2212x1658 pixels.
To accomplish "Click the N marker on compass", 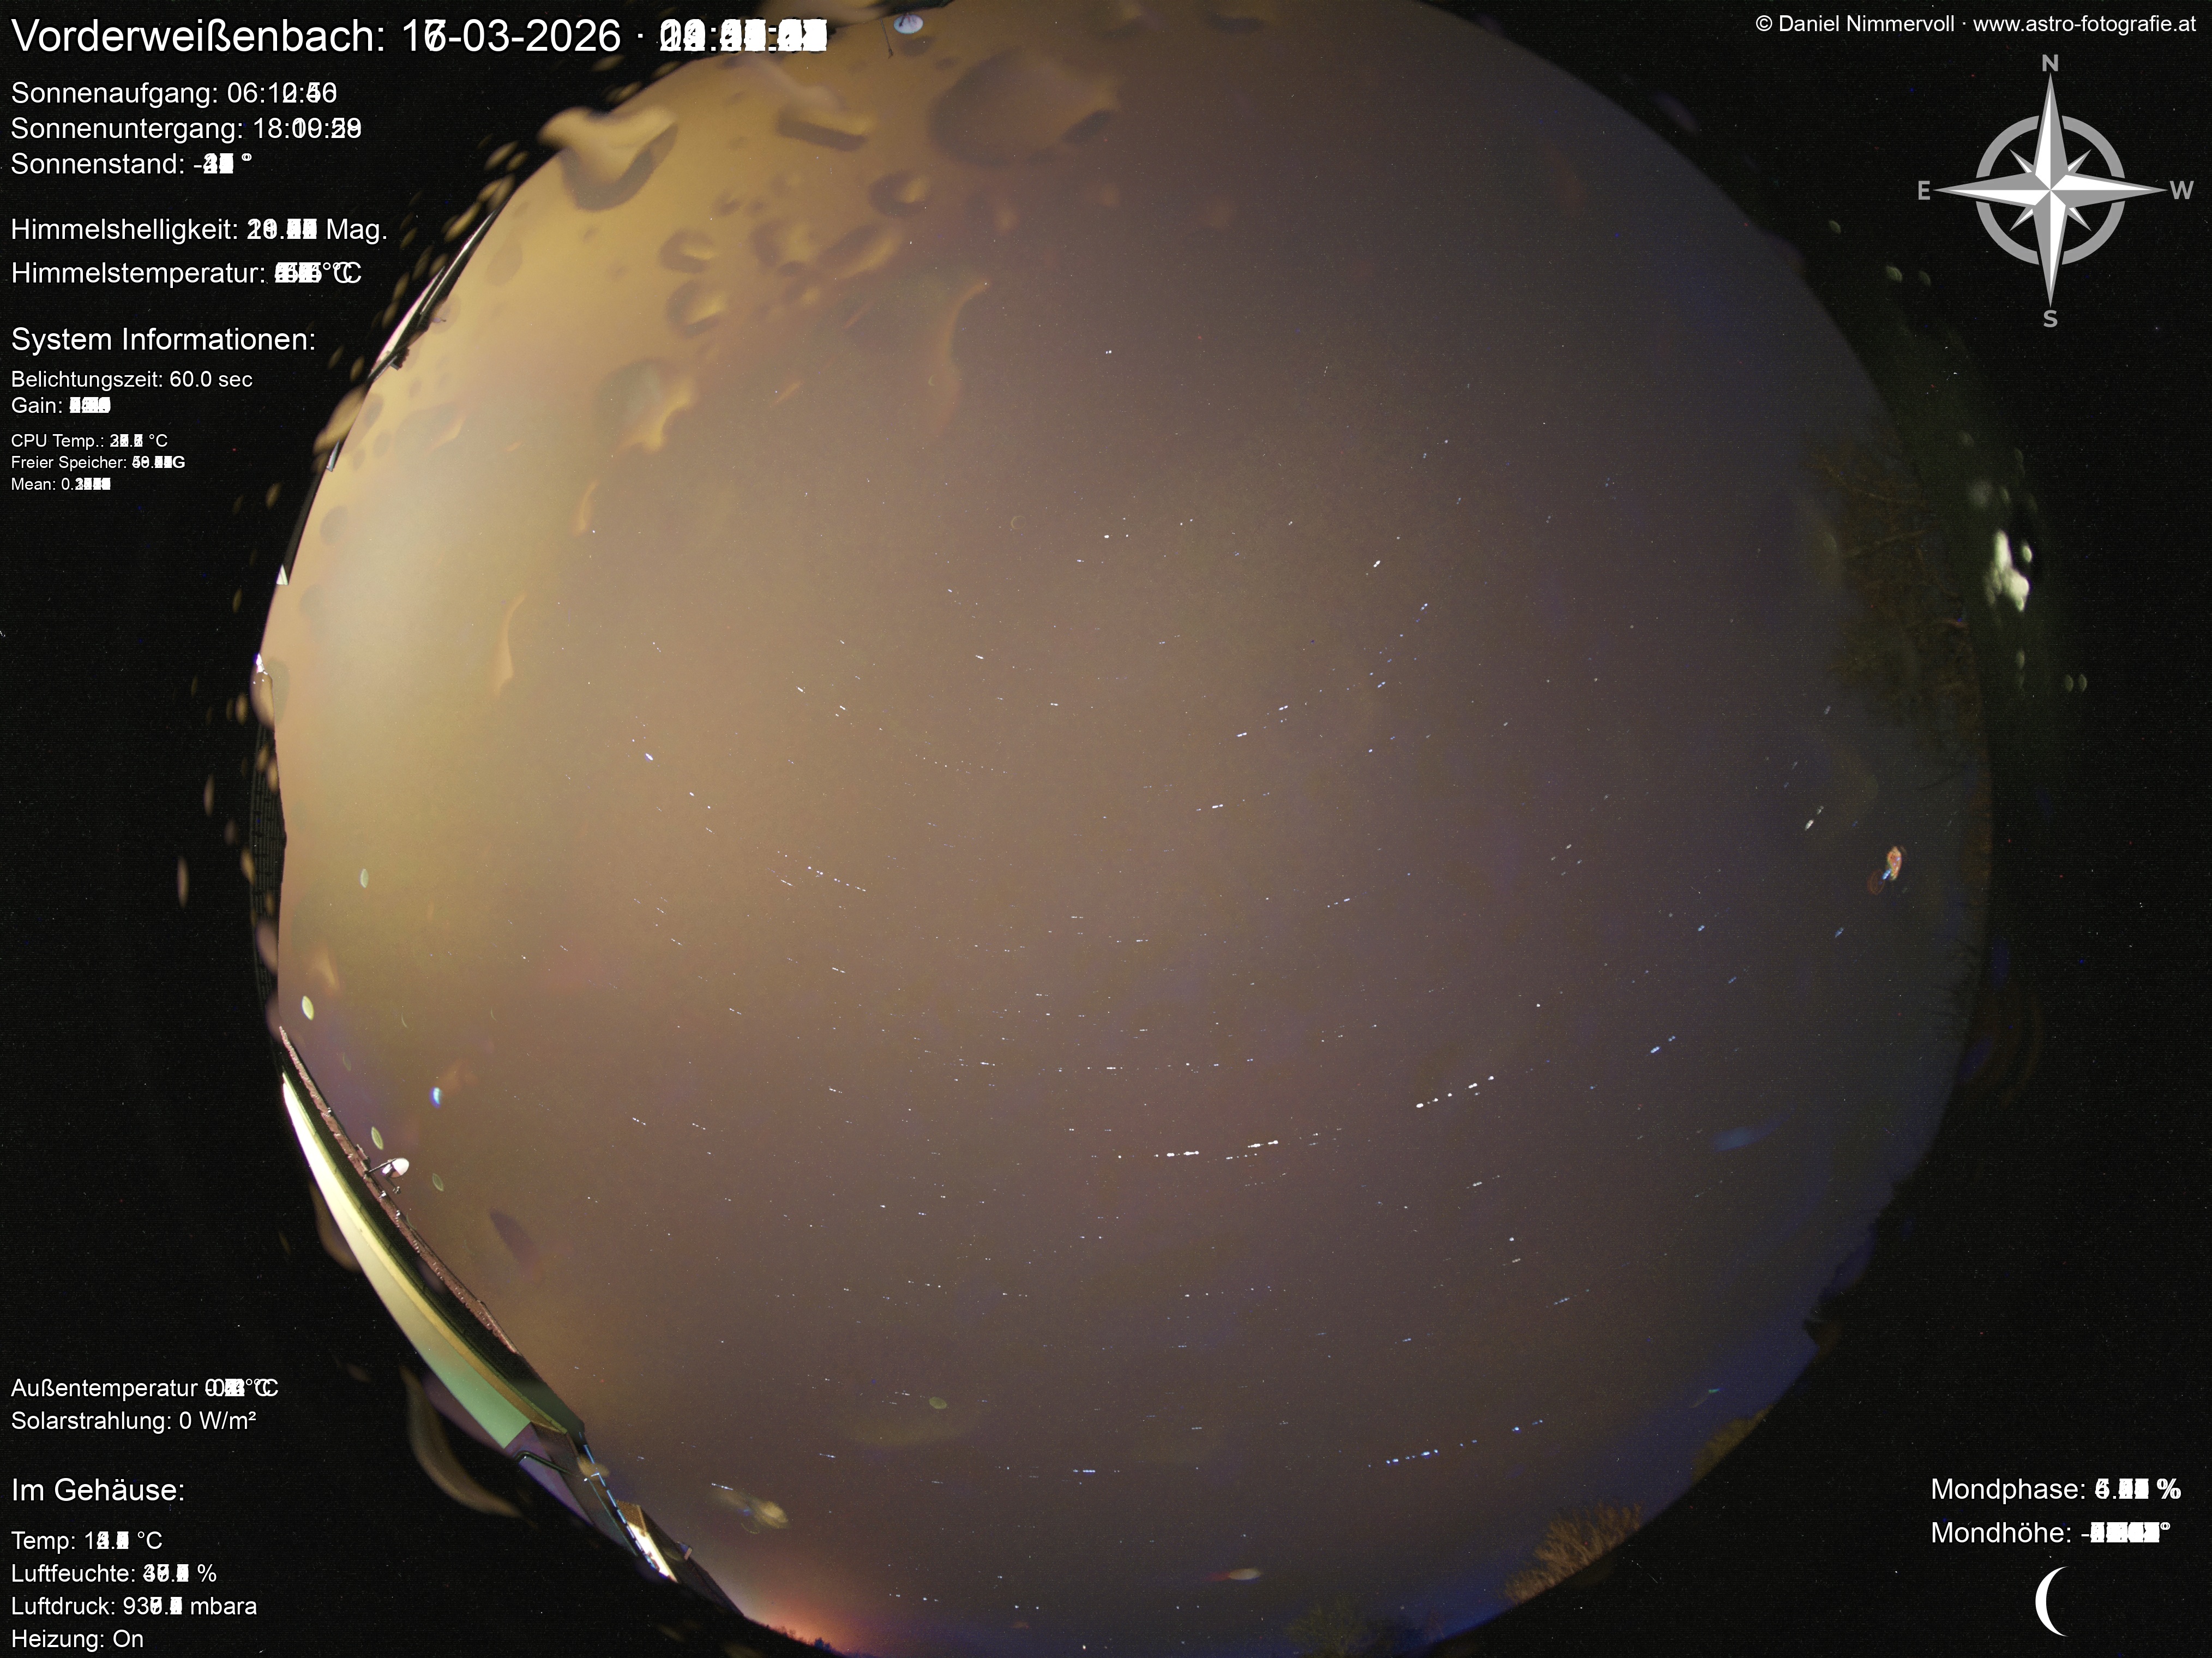I will pyautogui.click(x=2049, y=64).
